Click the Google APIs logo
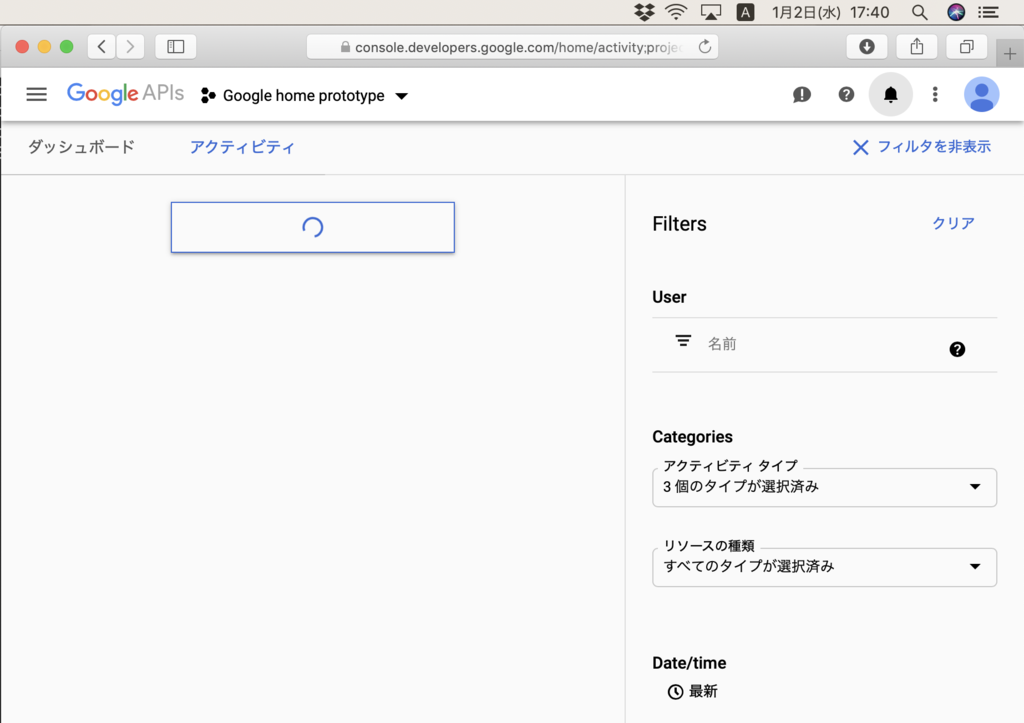 [x=125, y=93]
